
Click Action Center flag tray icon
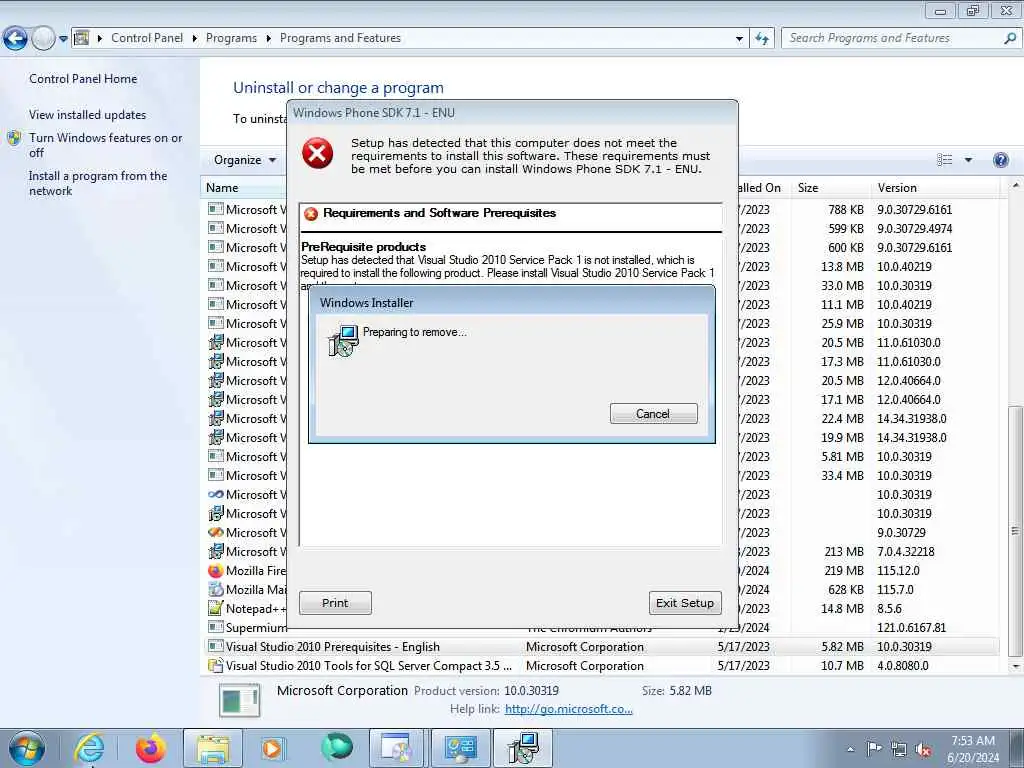coord(874,749)
